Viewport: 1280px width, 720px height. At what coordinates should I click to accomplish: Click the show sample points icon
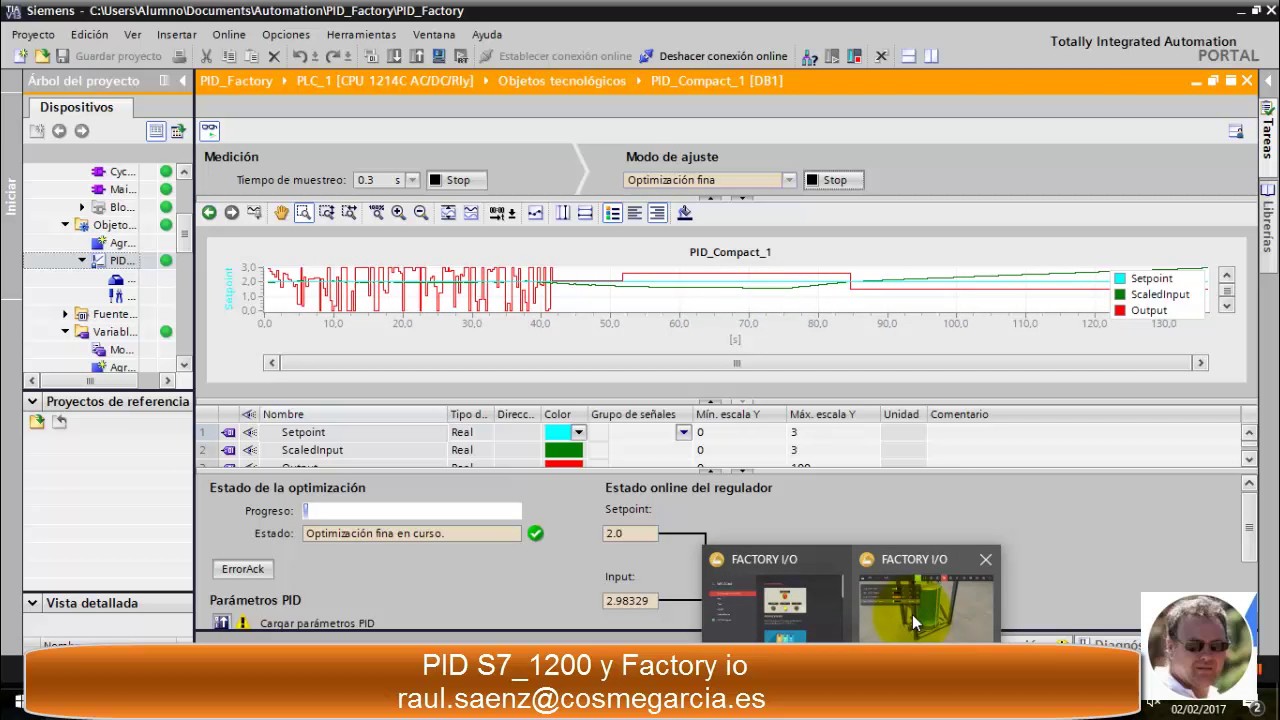535,212
